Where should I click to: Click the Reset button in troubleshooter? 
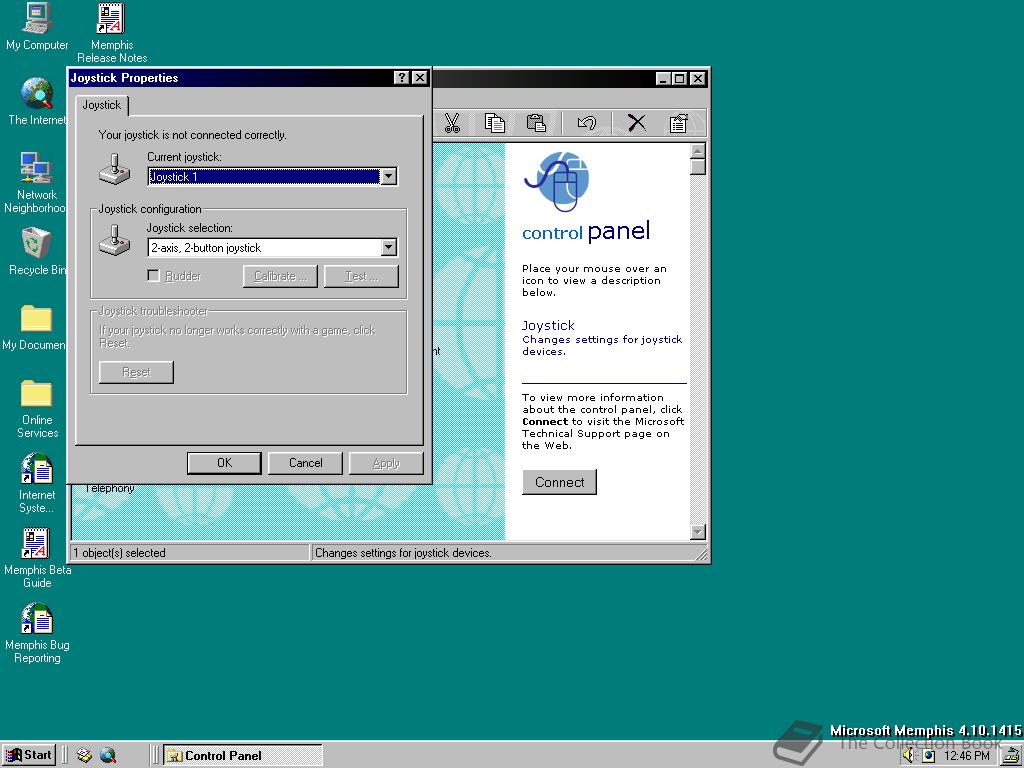click(x=136, y=372)
